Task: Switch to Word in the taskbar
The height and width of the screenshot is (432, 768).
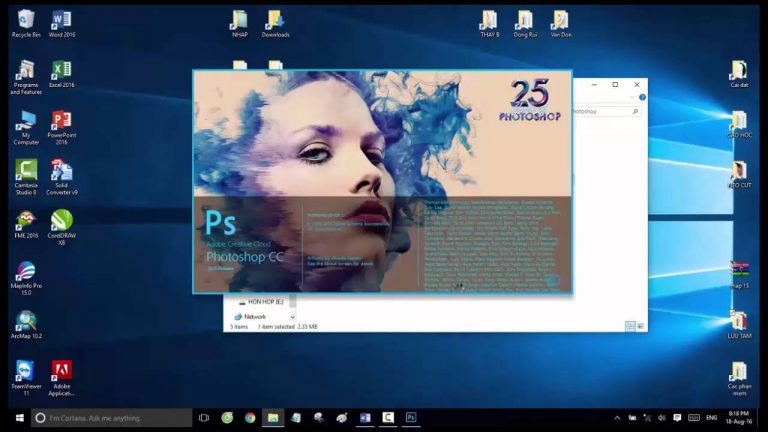Action: click(365, 418)
